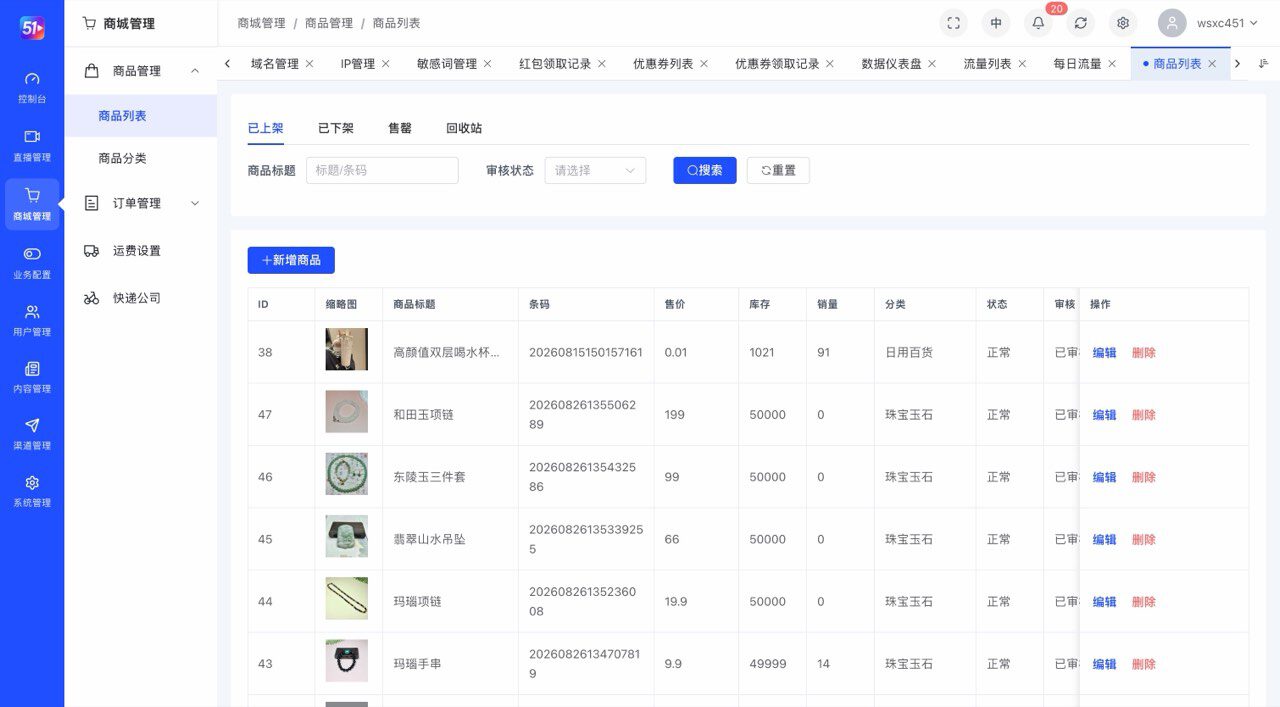Switch to the 域名管理 tab
The image size is (1280, 707).
[274, 64]
